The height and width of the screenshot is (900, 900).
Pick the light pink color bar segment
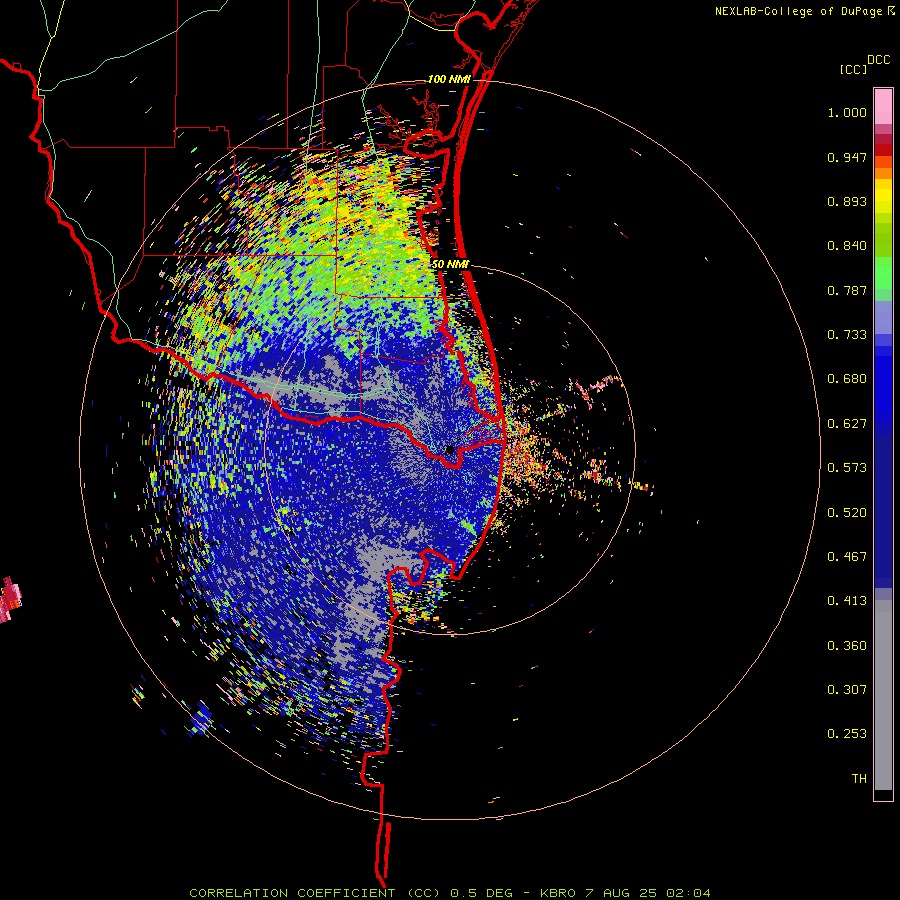[883, 107]
